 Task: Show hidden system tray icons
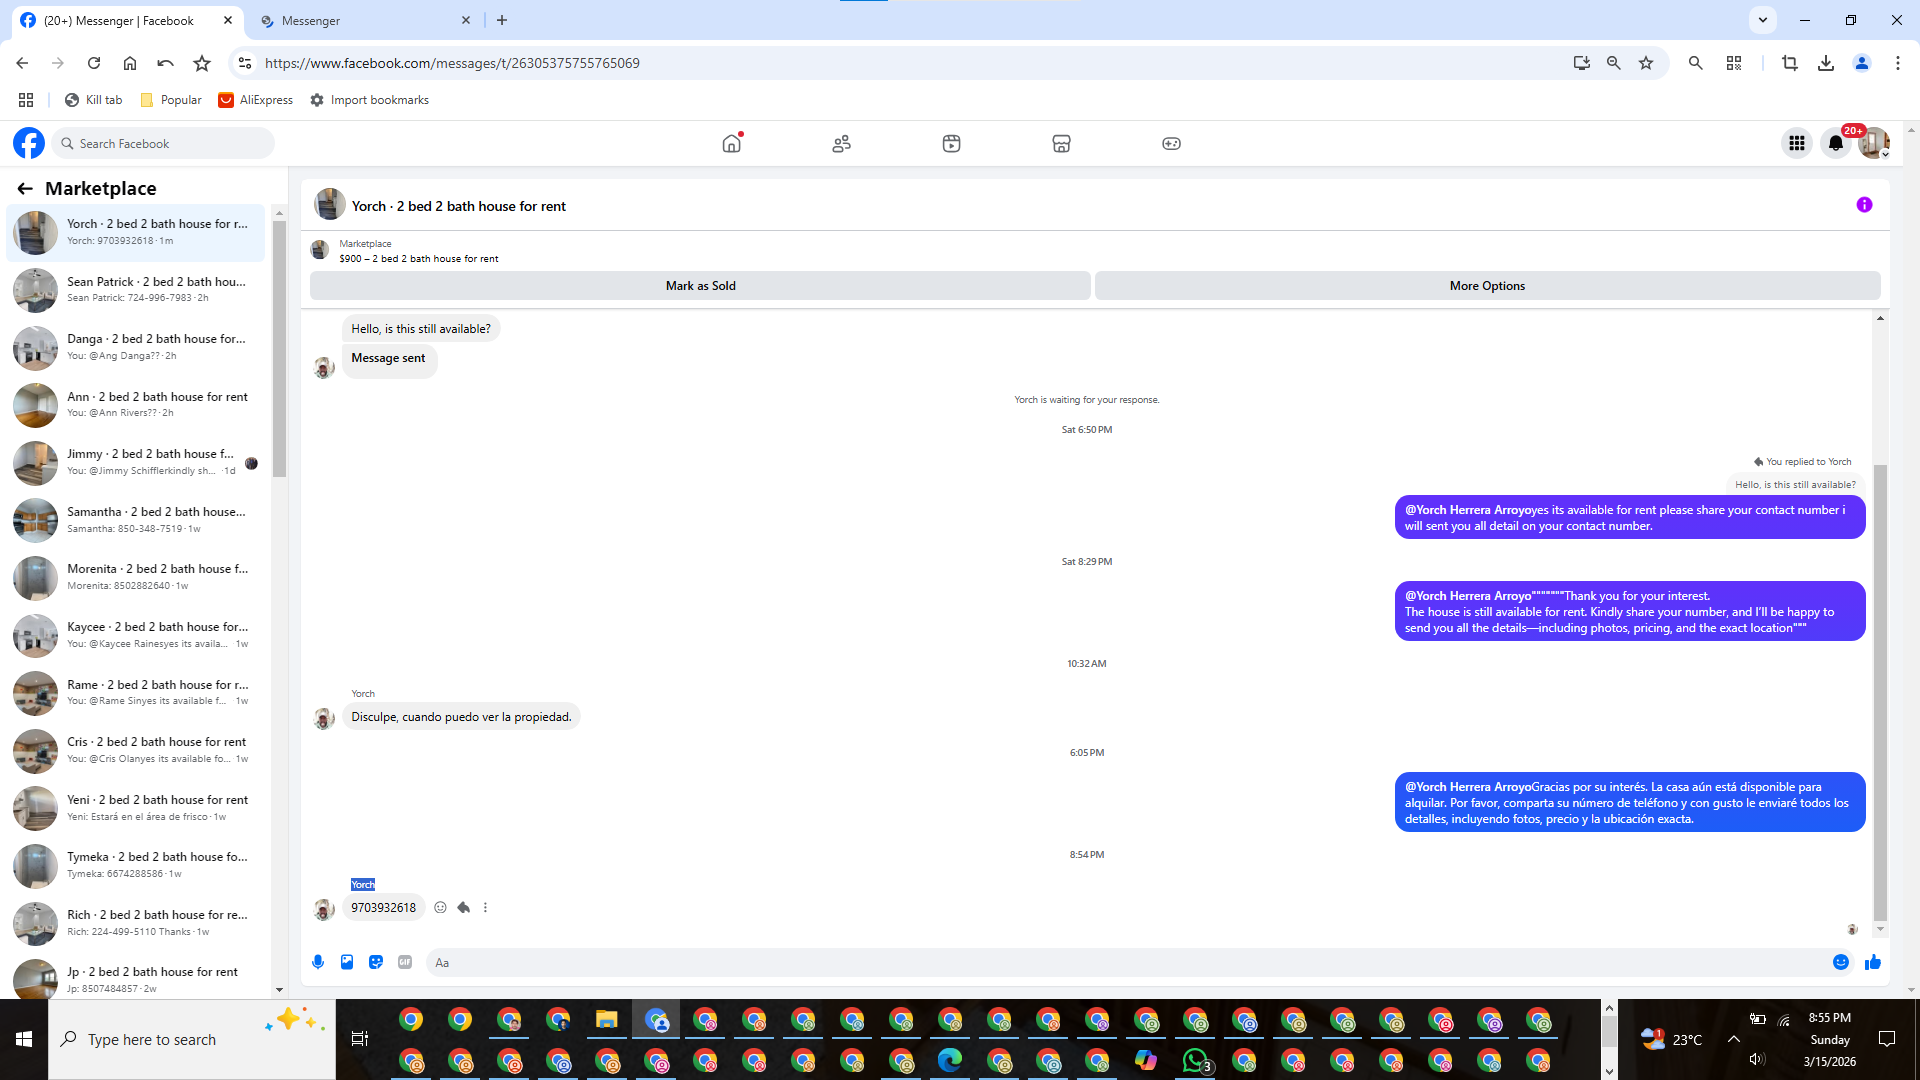[1734, 1039]
